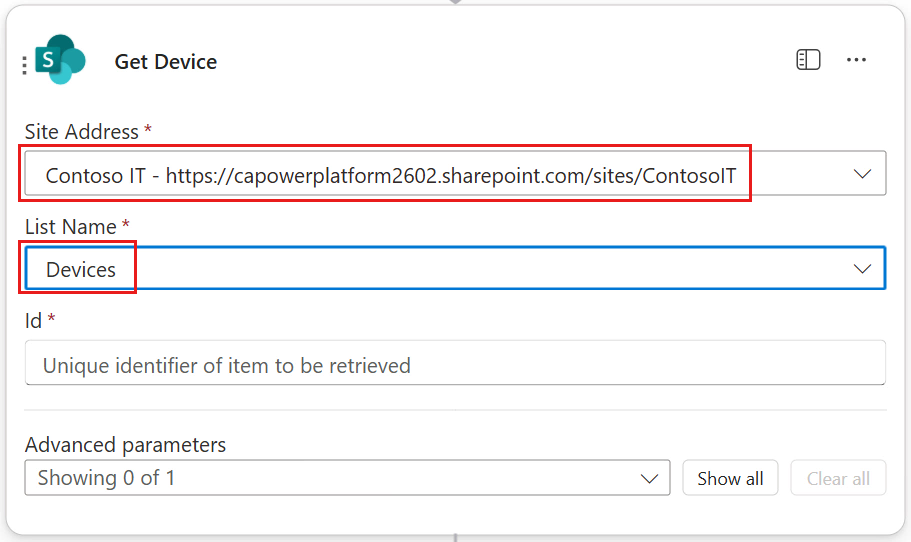Image resolution: width=911 pixels, height=542 pixels.
Task: Click the Show all button
Action: click(x=730, y=478)
